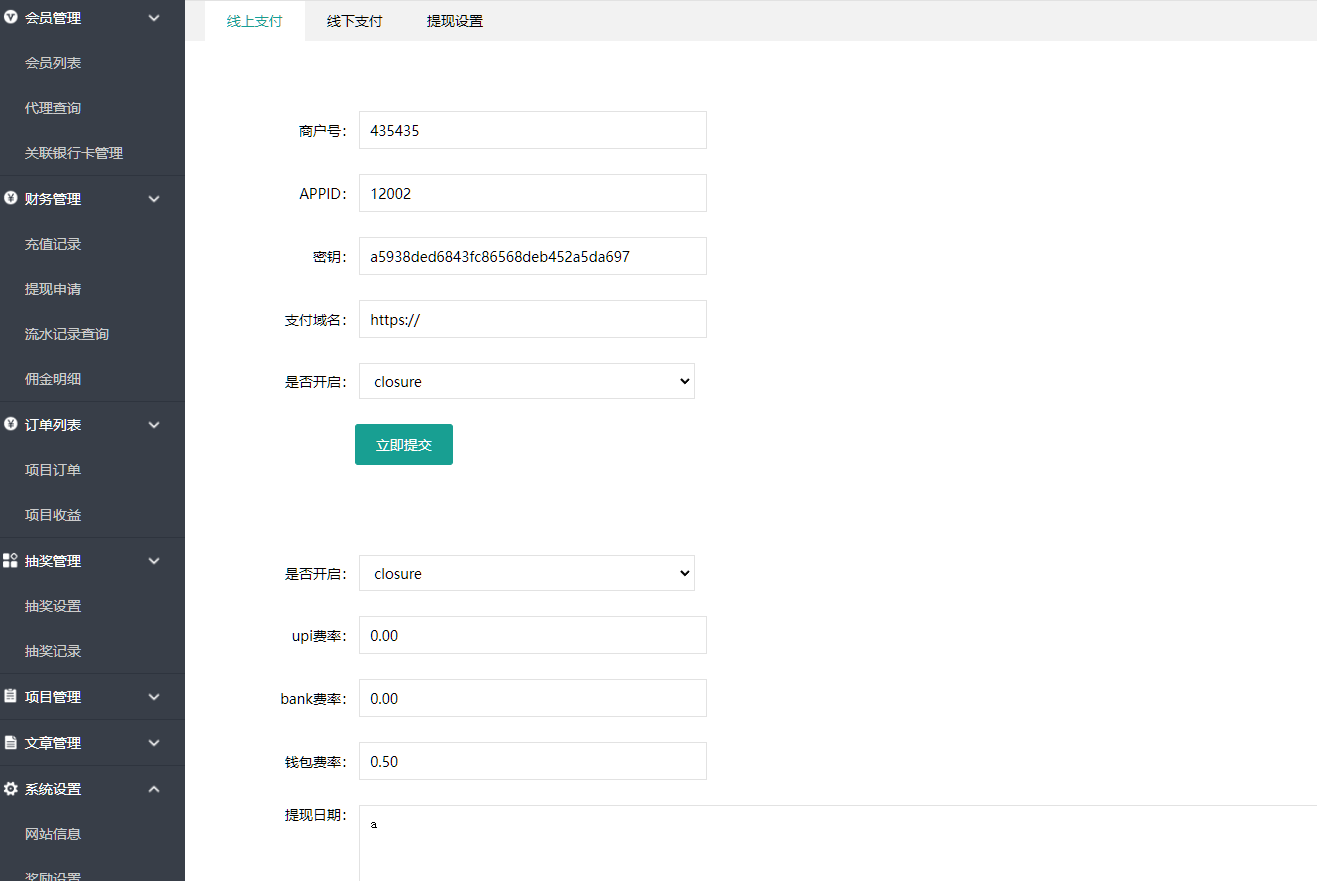
Task: Switch to the 提现设置 tab
Action: (x=454, y=21)
